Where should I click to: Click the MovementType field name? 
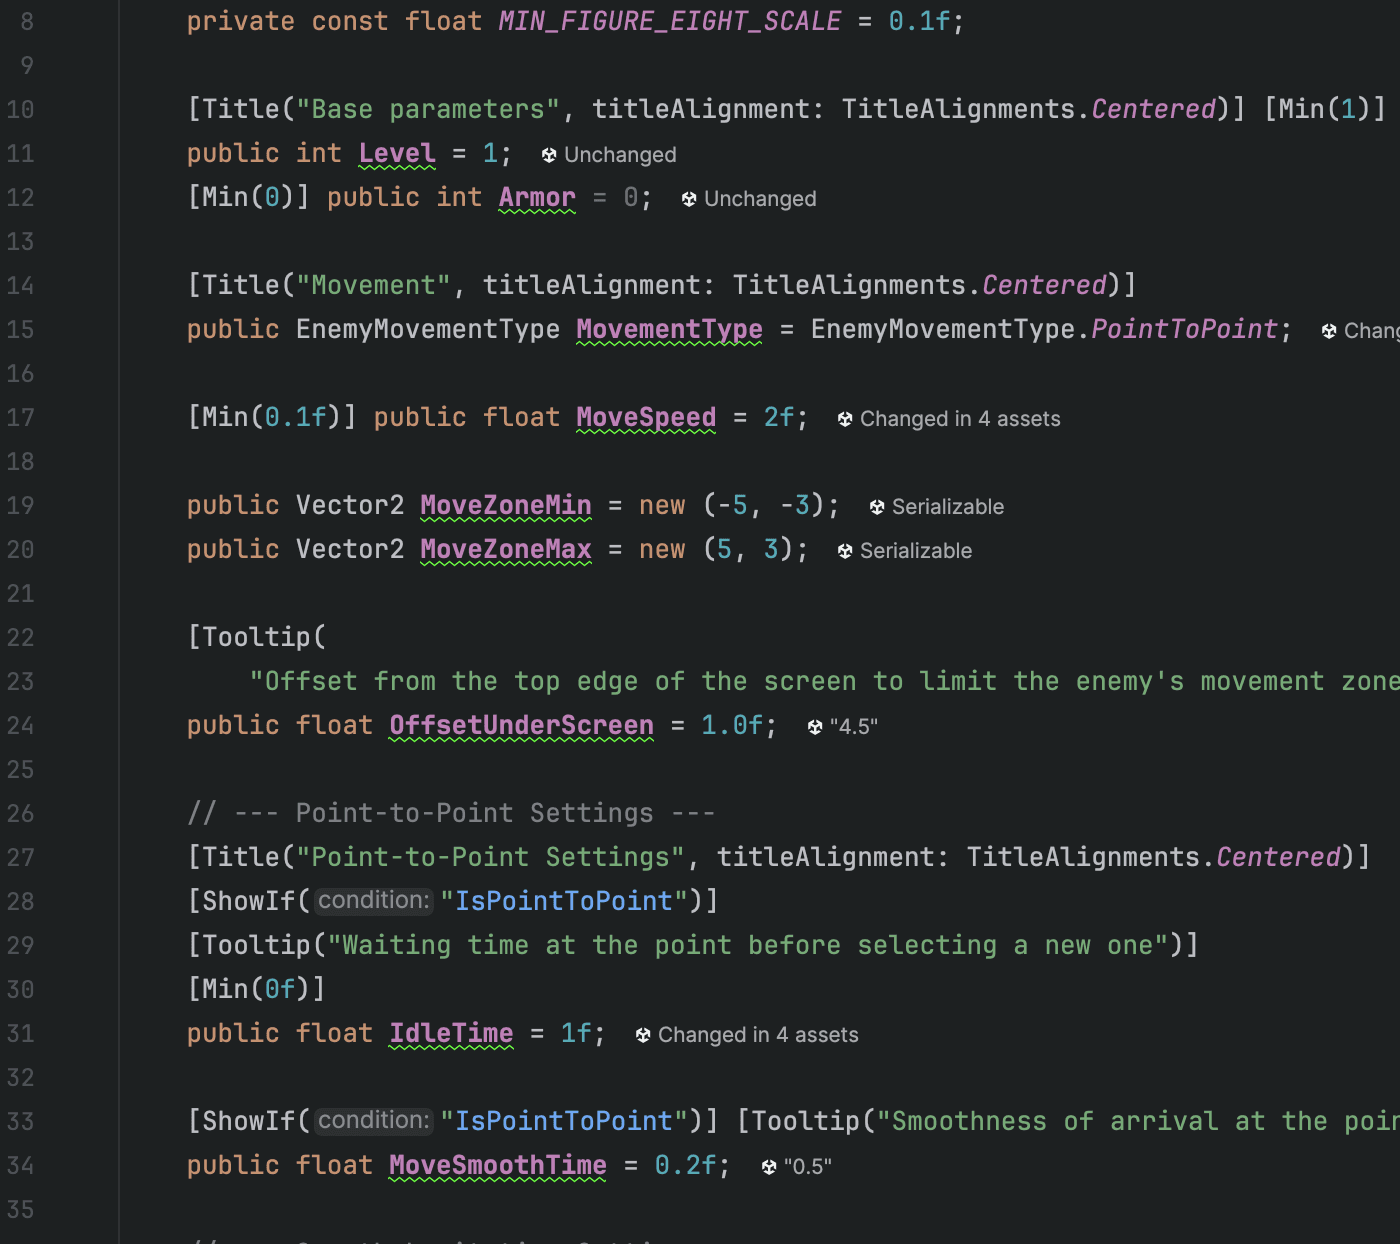pos(669,329)
